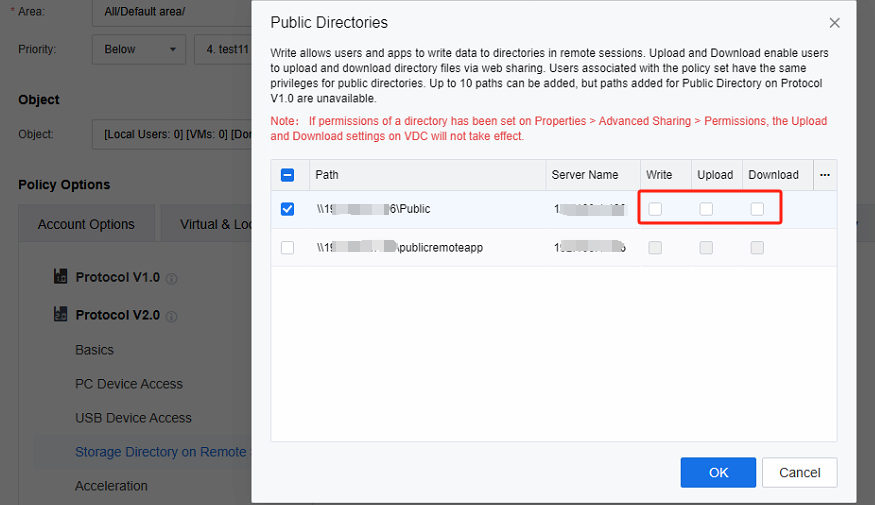
Task: Click info icon beside Protocol V1.0
Action: pyautogui.click(x=171, y=278)
